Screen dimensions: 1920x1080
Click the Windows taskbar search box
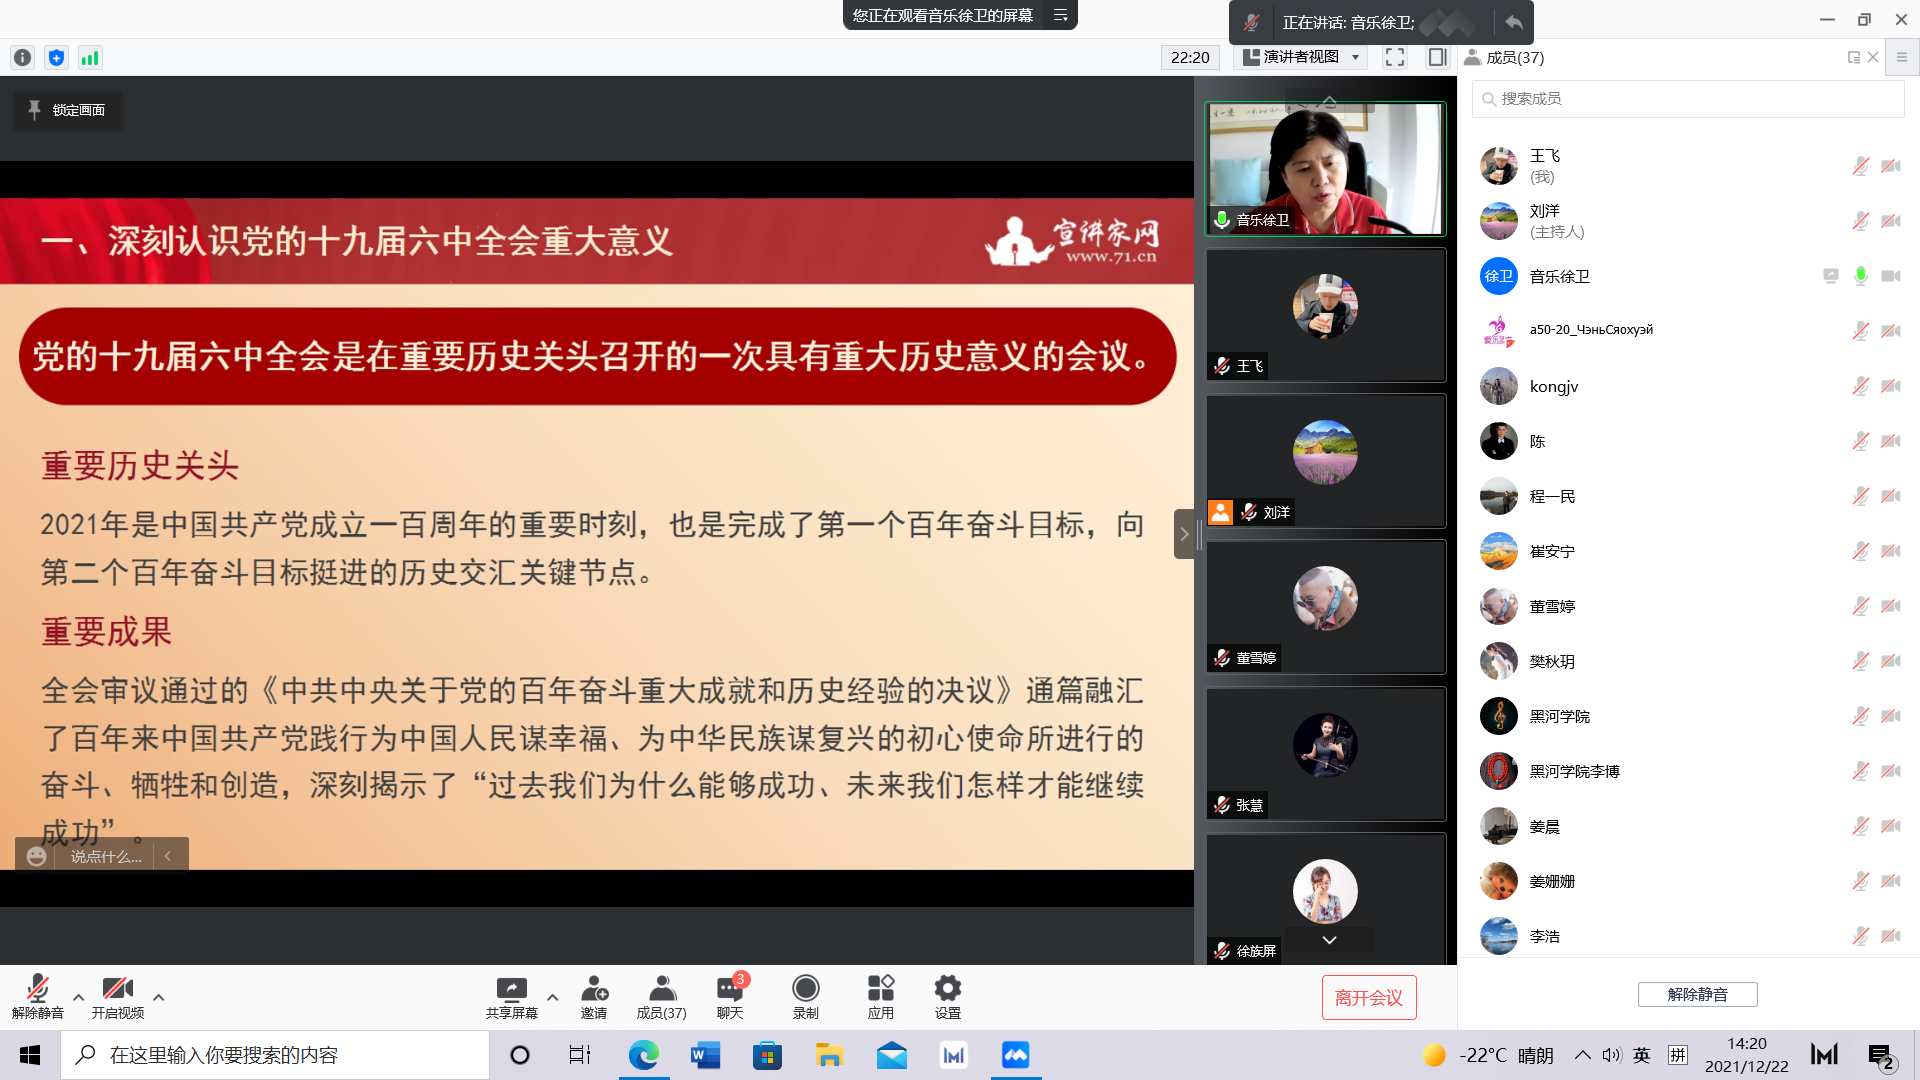pyautogui.click(x=275, y=1055)
